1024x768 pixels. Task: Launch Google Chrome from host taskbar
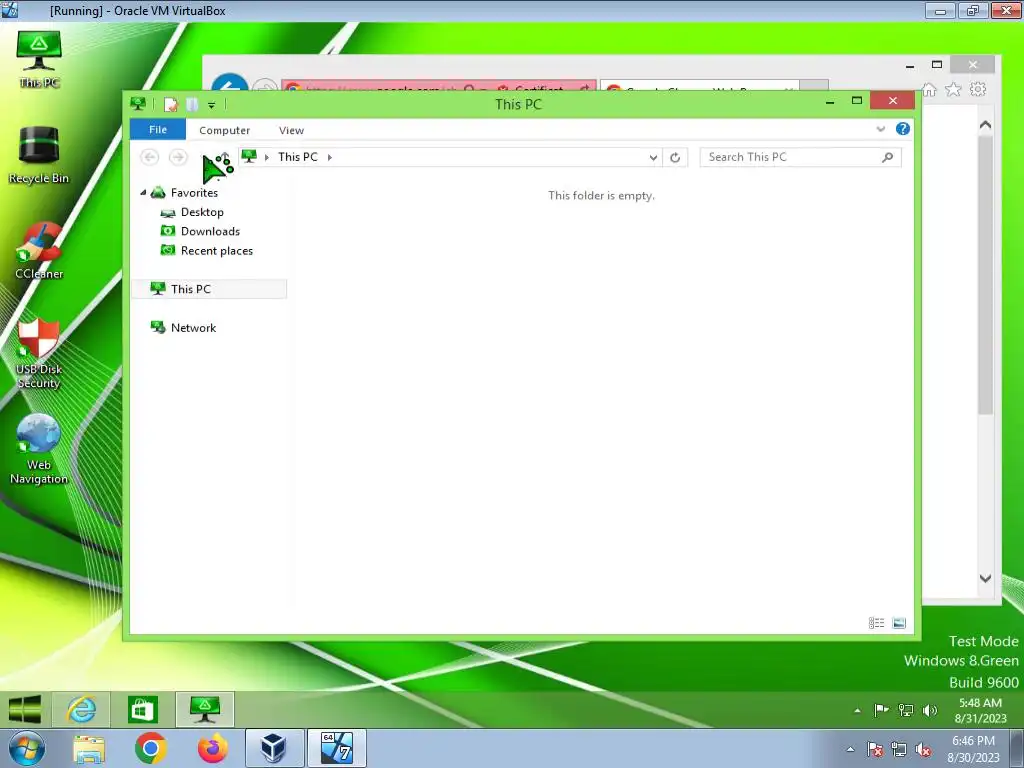[x=150, y=748]
